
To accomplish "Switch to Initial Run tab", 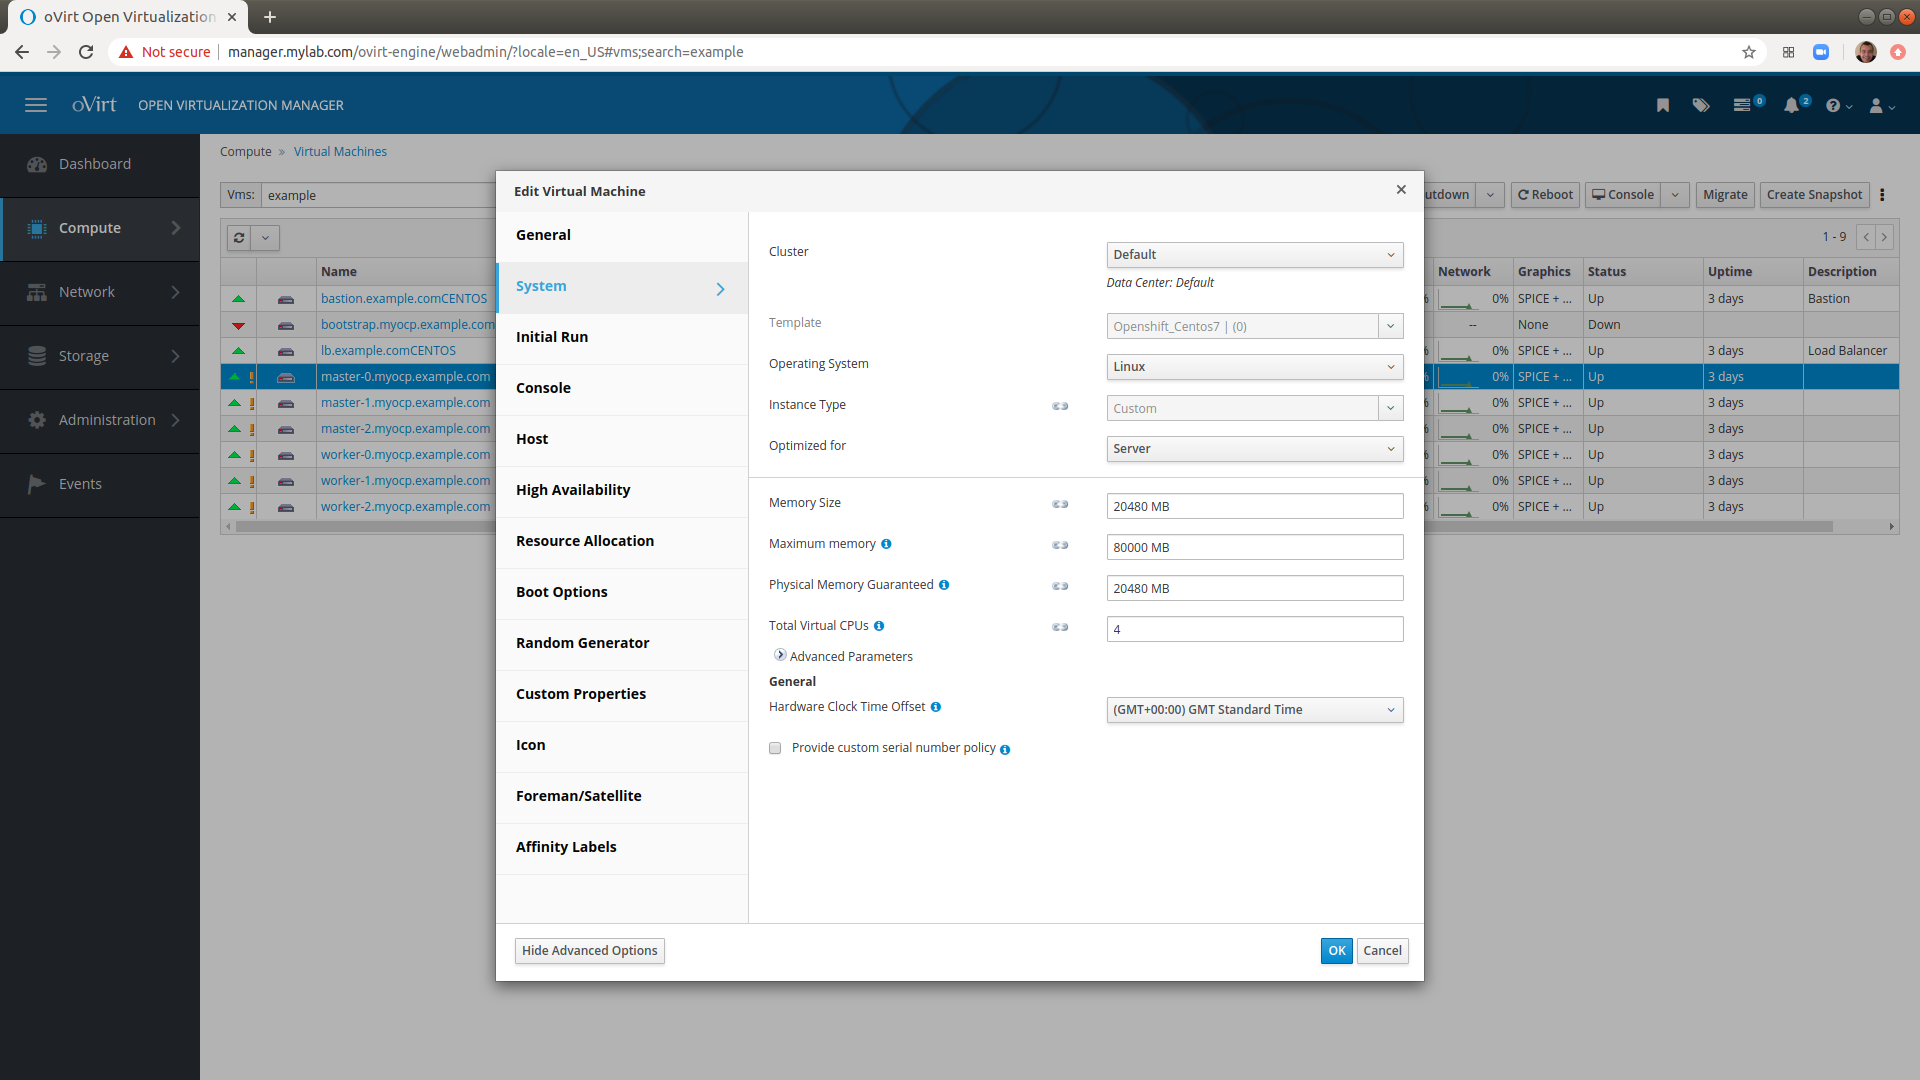I will (x=622, y=338).
